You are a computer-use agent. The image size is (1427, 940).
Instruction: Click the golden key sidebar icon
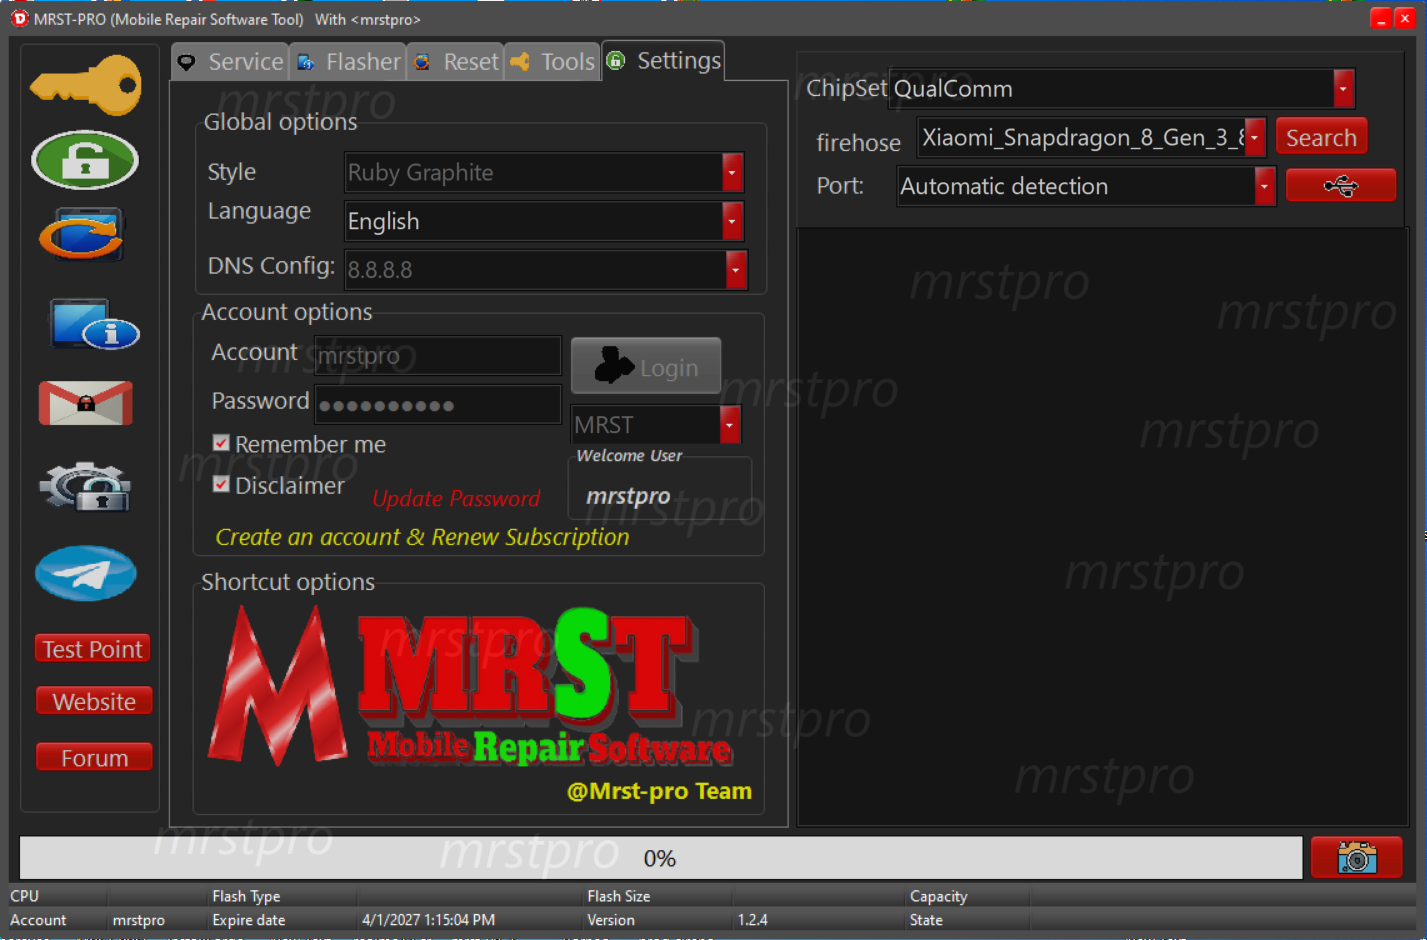[86, 84]
